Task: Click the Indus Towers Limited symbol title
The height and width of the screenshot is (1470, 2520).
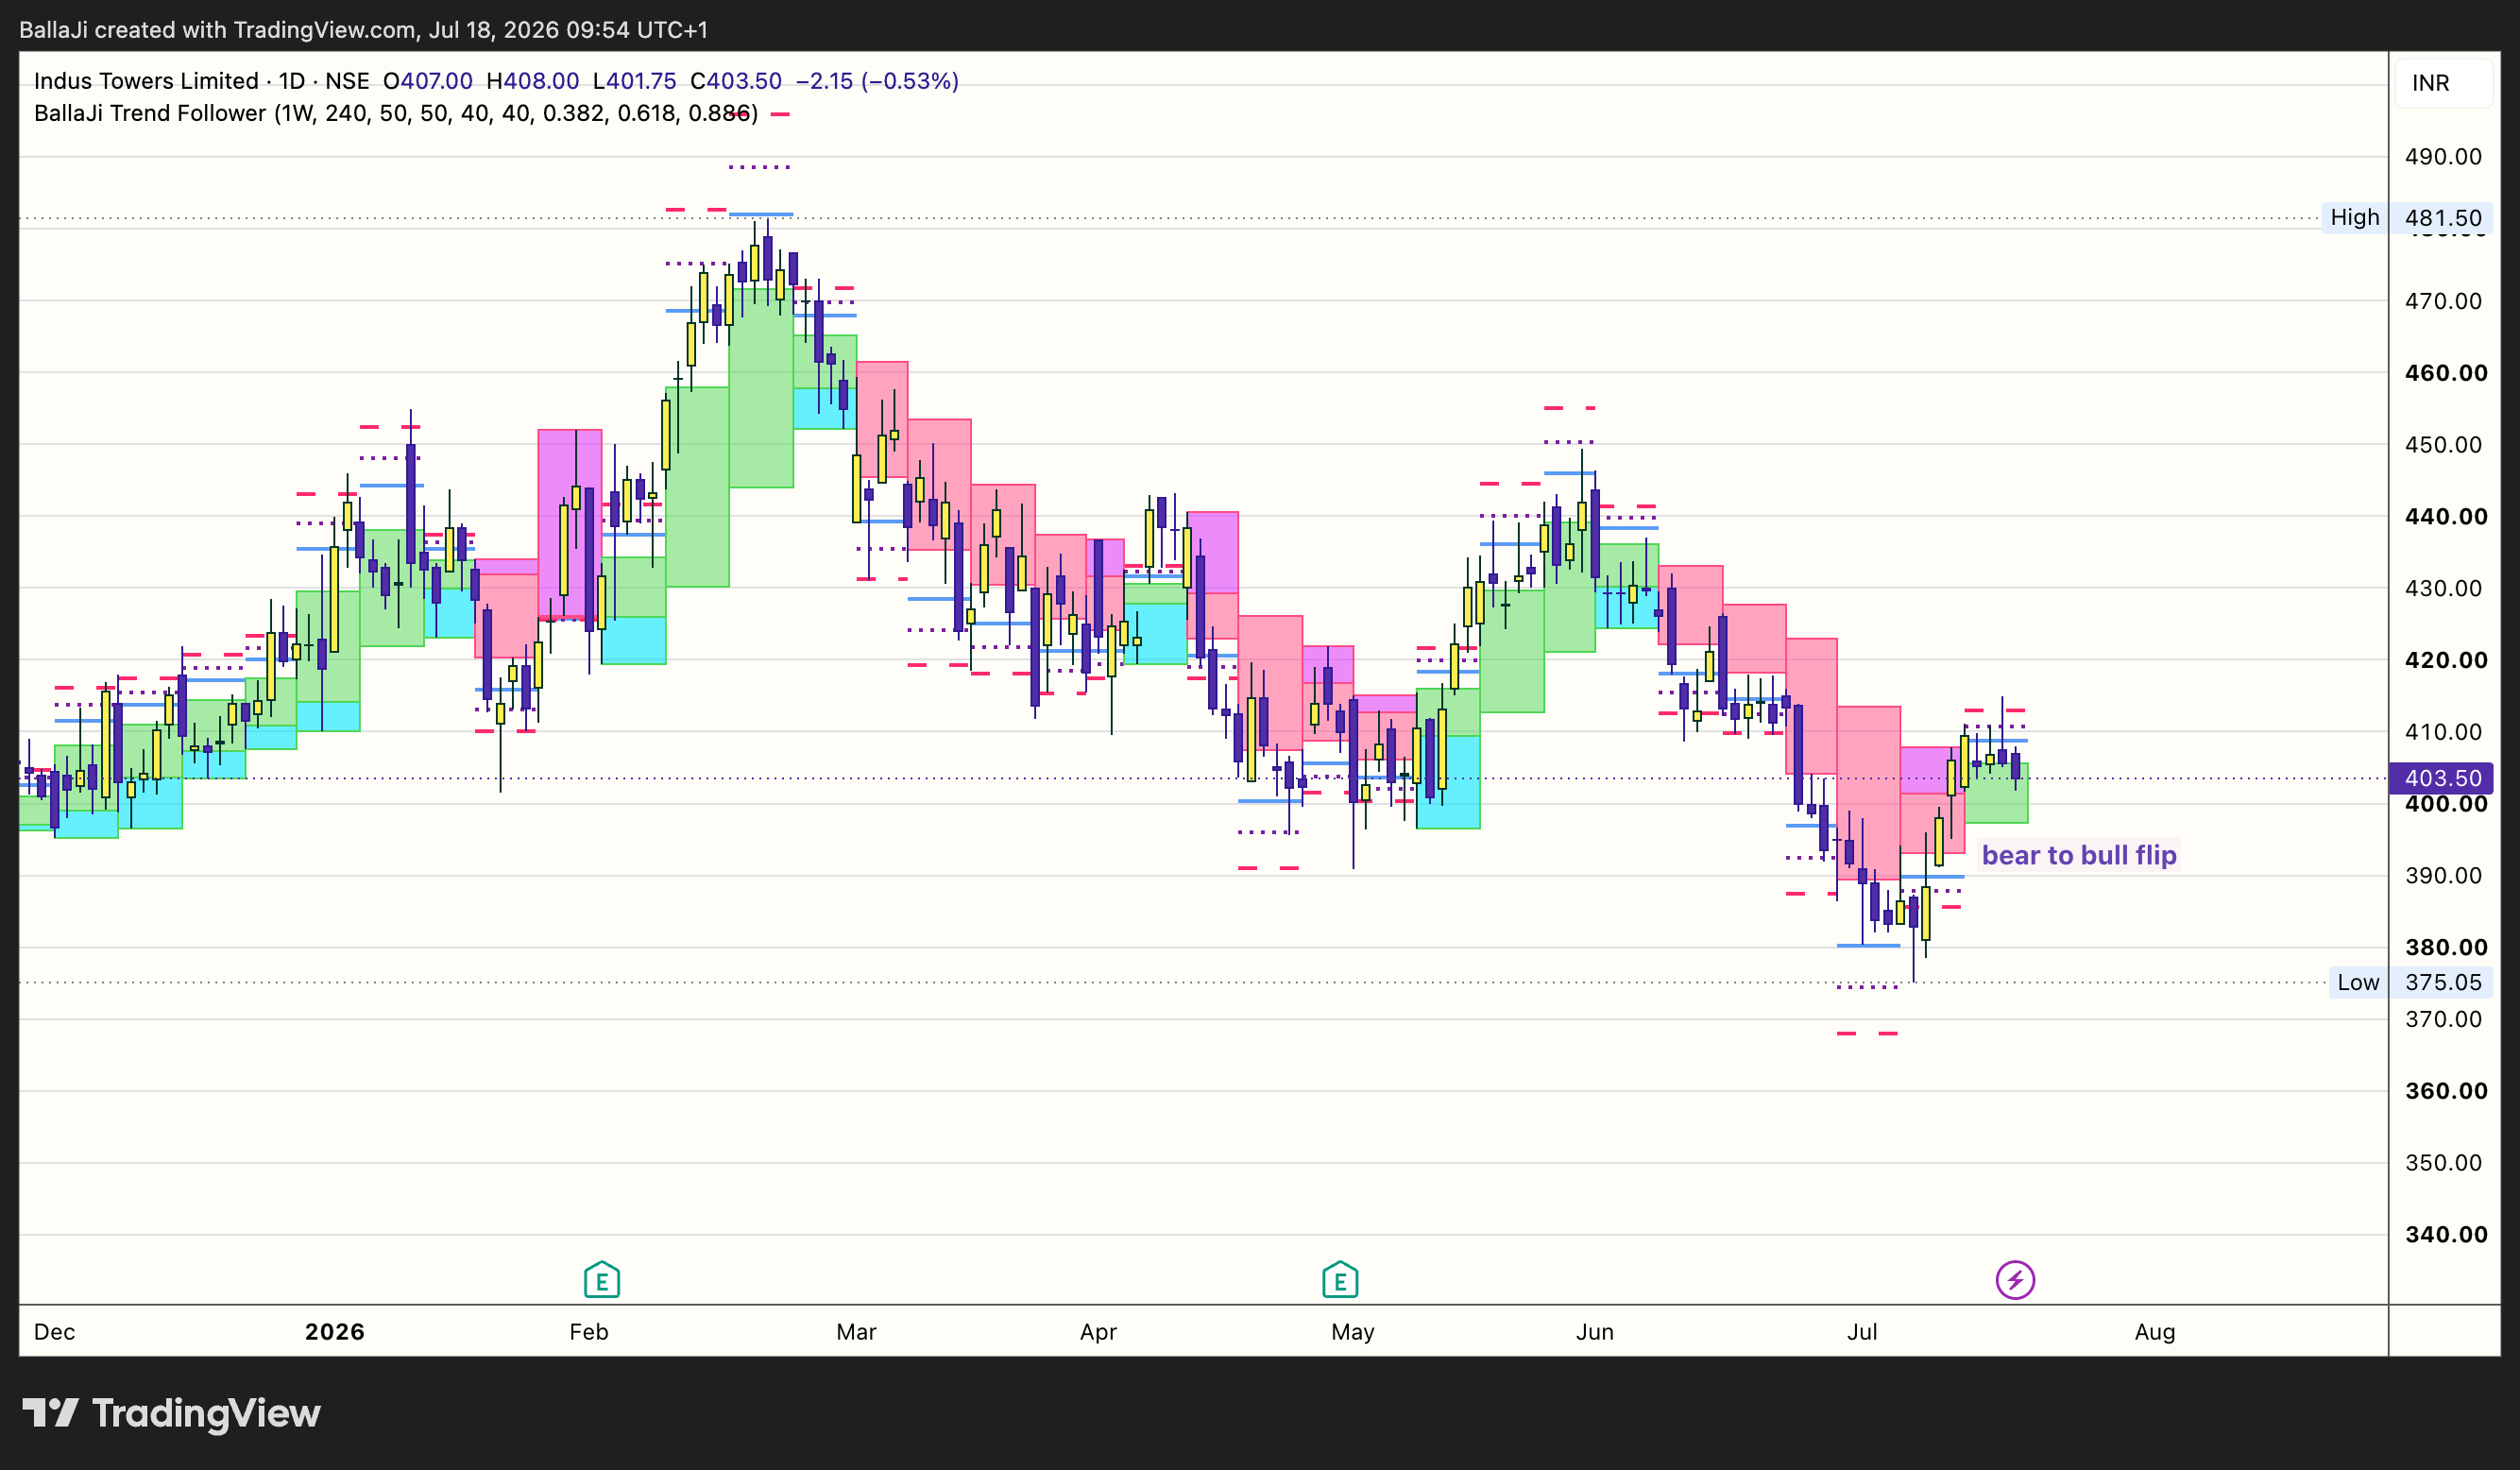Action: (x=146, y=81)
